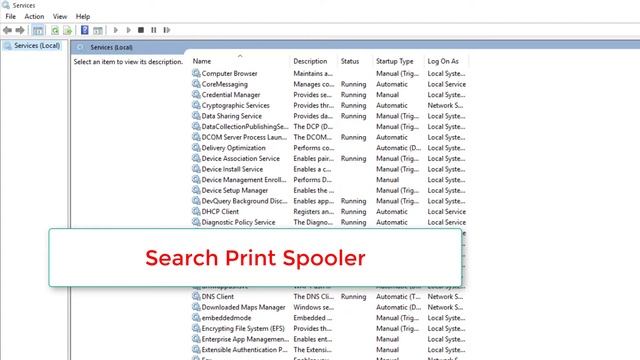The width and height of the screenshot is (640, 360).
Task: Toggle the Show/Hide Console Tree toolbar icon
Action: pyautogui.click(x=38, y=30)
